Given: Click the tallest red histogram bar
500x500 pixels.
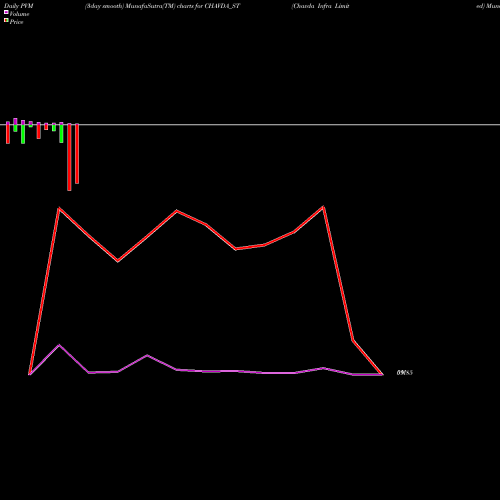Looking at the screenshot, I should (69, 157).
